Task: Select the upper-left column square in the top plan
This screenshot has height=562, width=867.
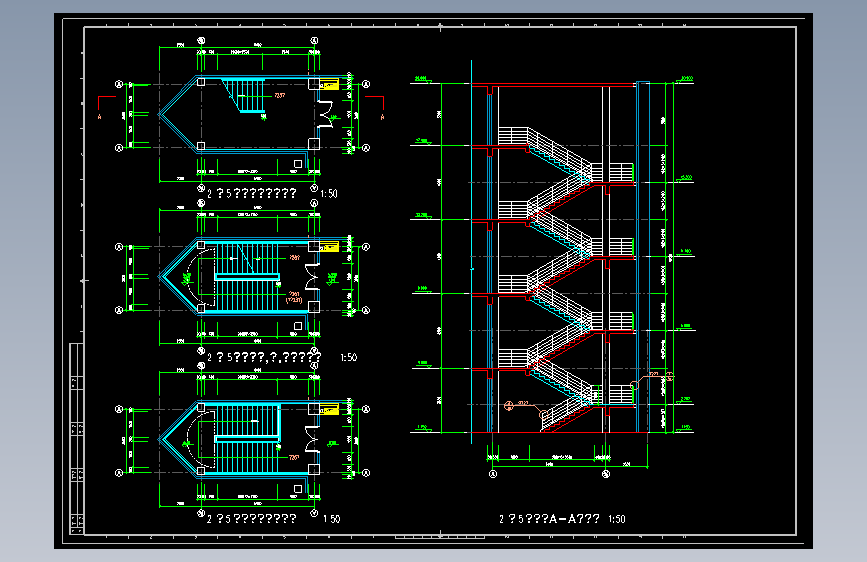Action: 201,82
